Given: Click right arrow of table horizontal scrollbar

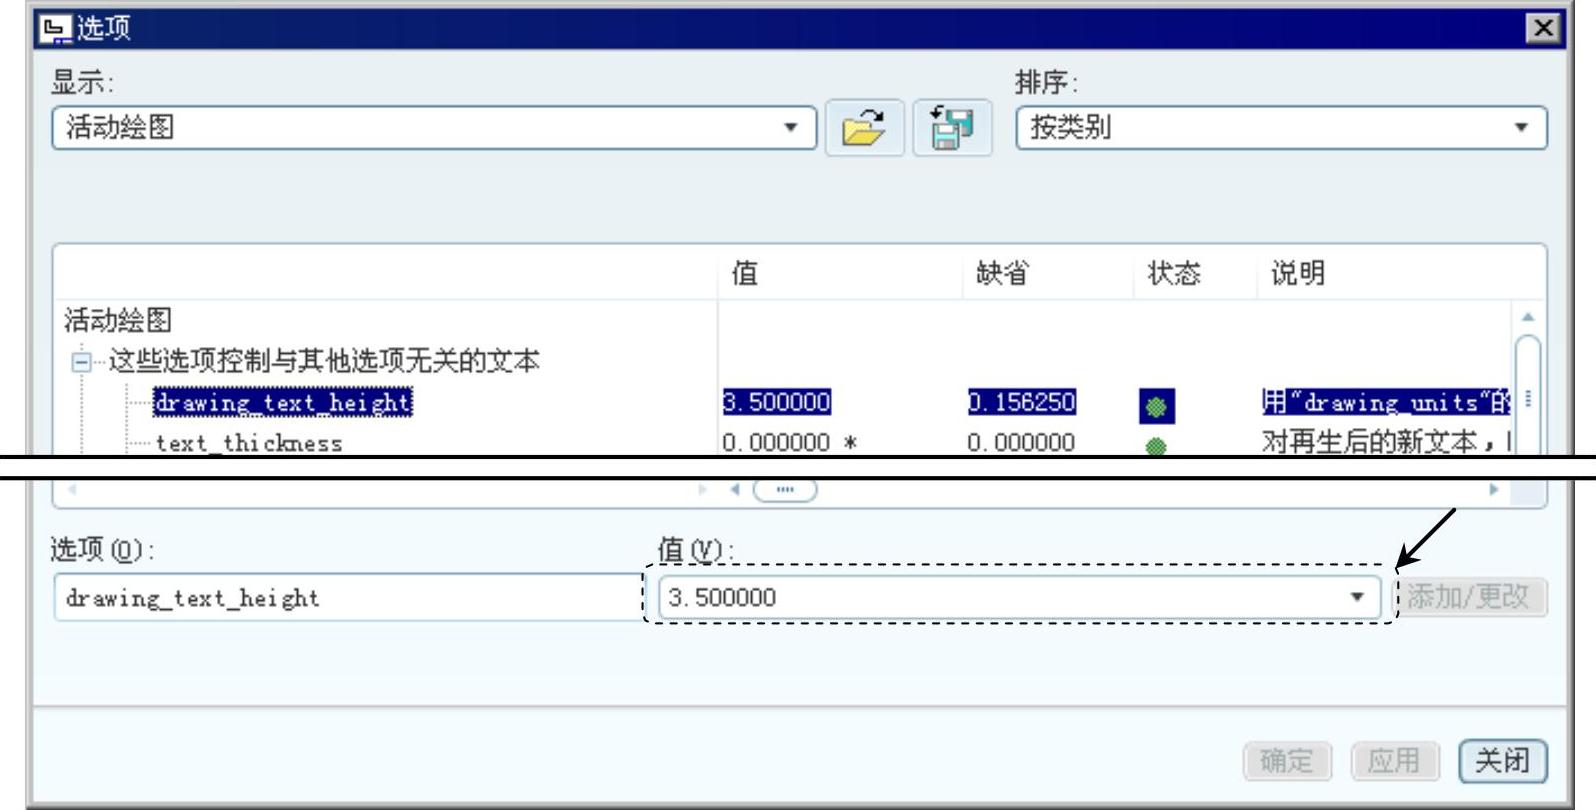Looking at the screenshot, I should 1494,490.
